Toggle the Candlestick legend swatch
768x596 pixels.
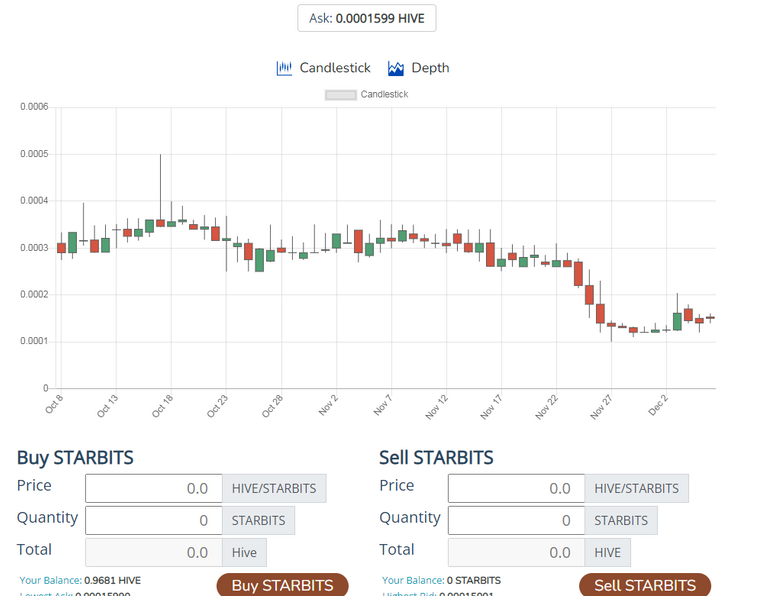[340, 95]
